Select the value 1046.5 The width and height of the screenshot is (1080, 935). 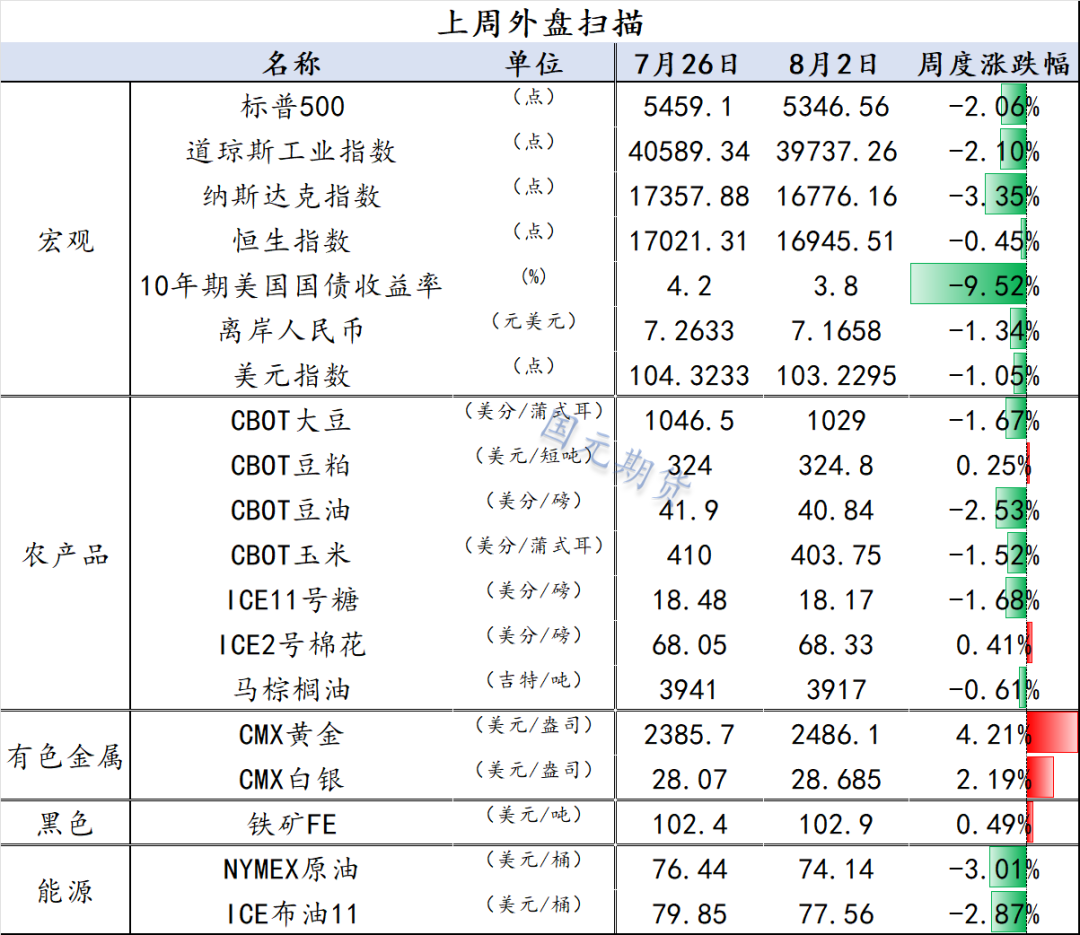point(689,420)
